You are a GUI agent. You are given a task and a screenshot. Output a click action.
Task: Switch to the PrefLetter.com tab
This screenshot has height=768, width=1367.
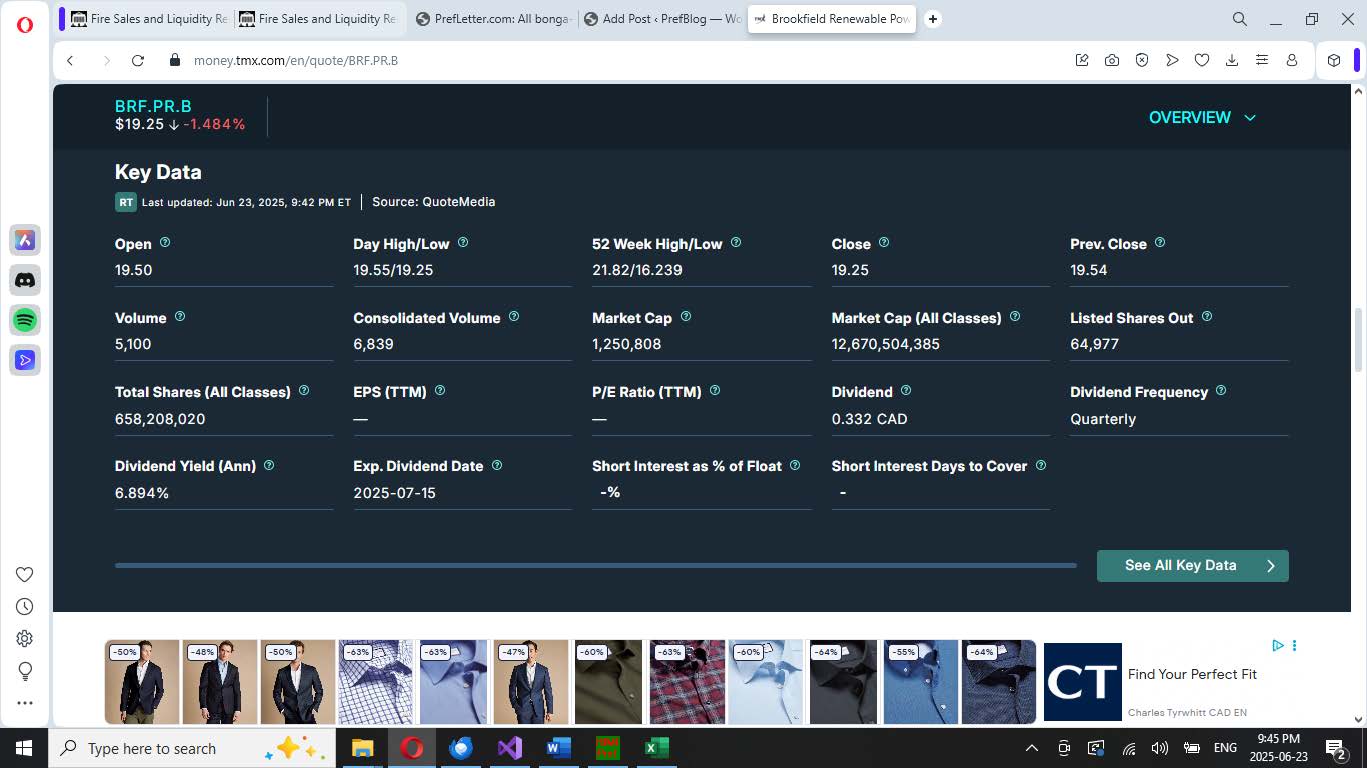point(492,19)
